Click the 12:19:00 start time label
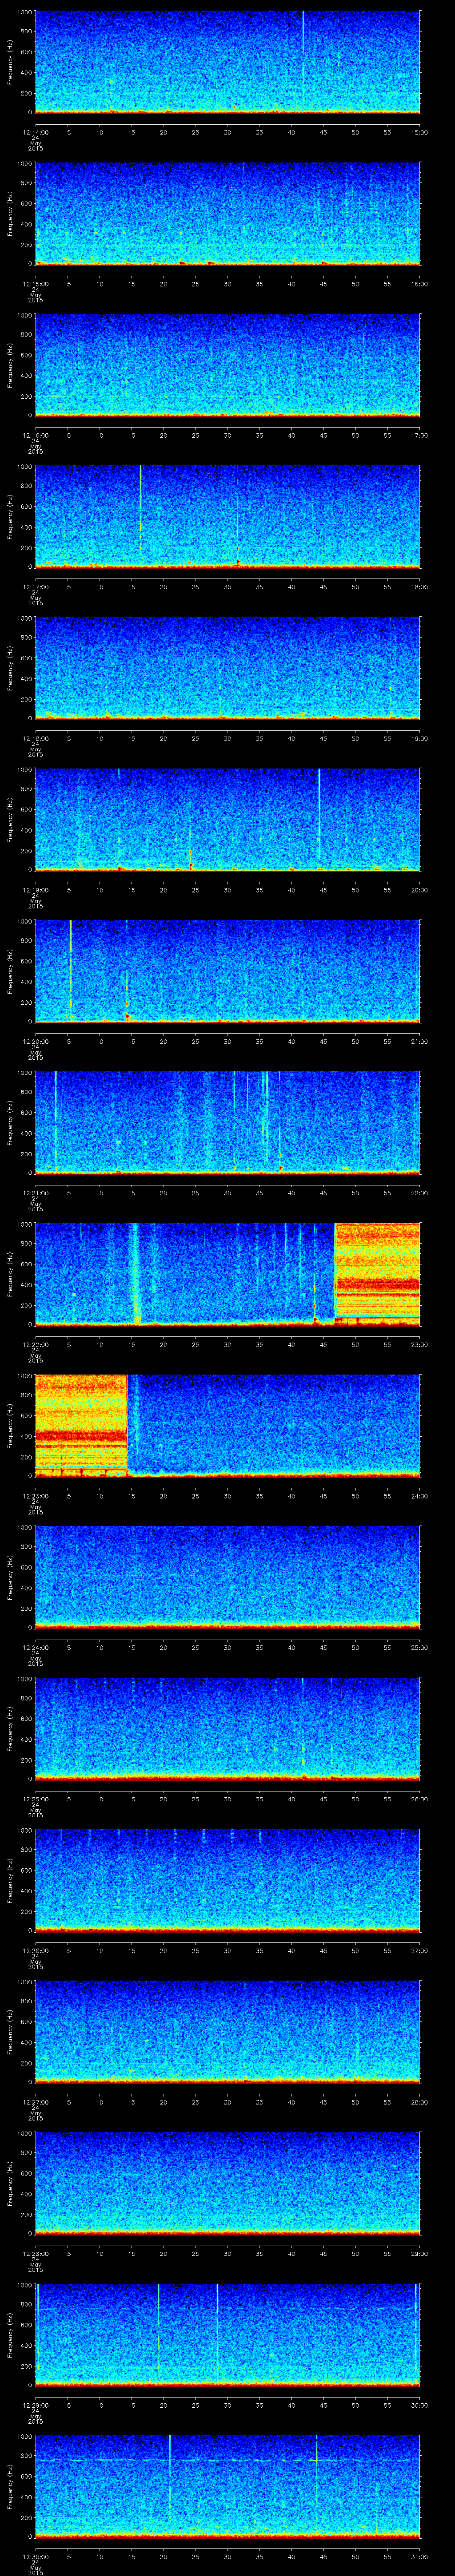Screen dimensions: 455x2576 (35, 890)
